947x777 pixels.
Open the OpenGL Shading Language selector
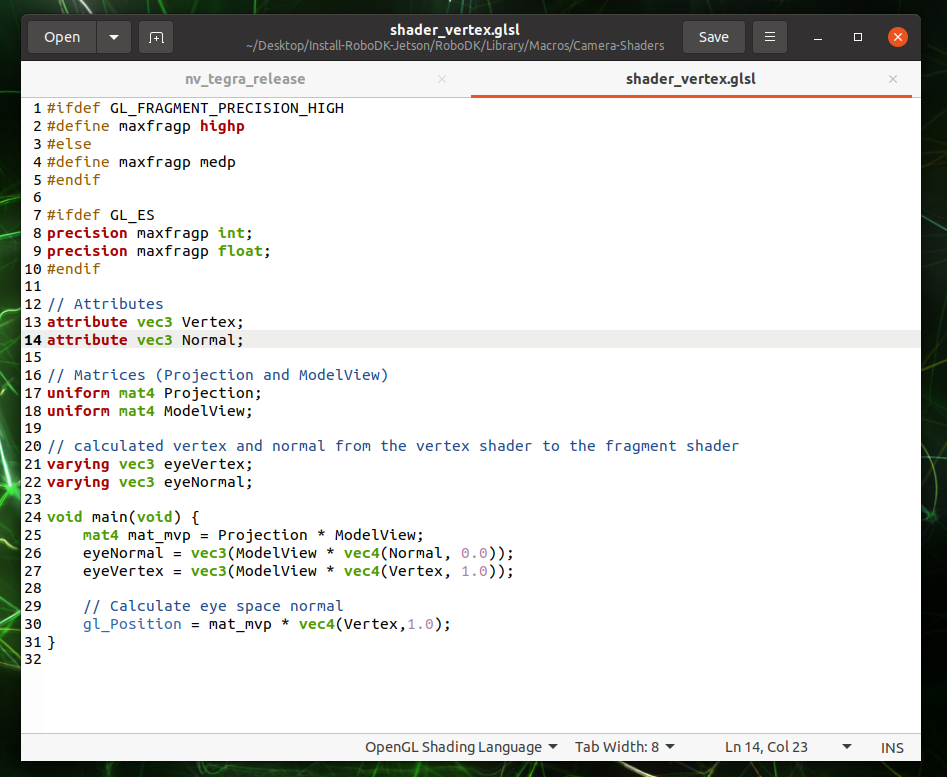[460, 747]
